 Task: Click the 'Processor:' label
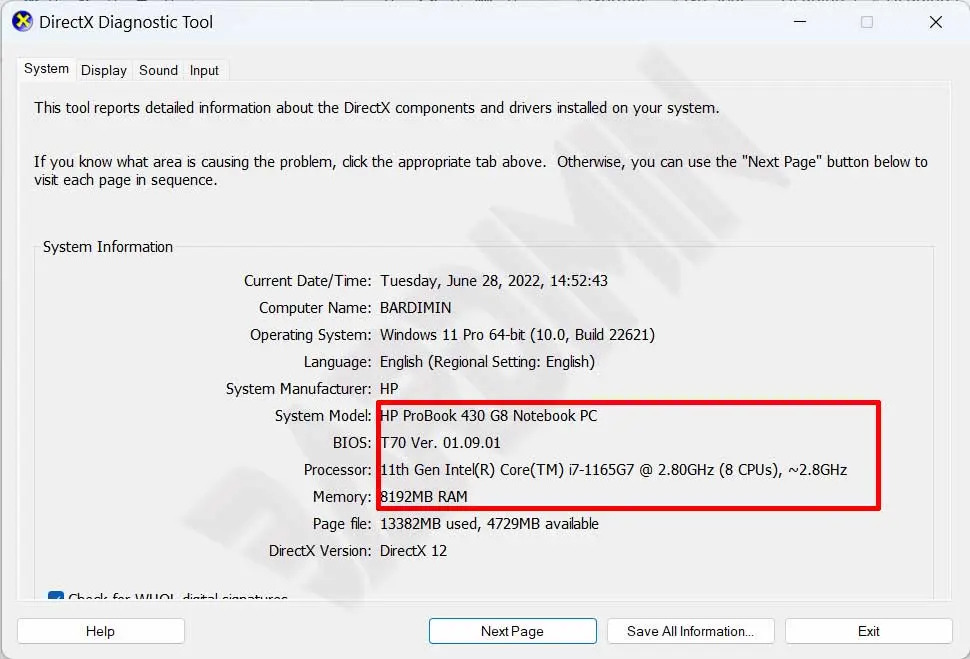pyautogui.click(x=338, y=470)
